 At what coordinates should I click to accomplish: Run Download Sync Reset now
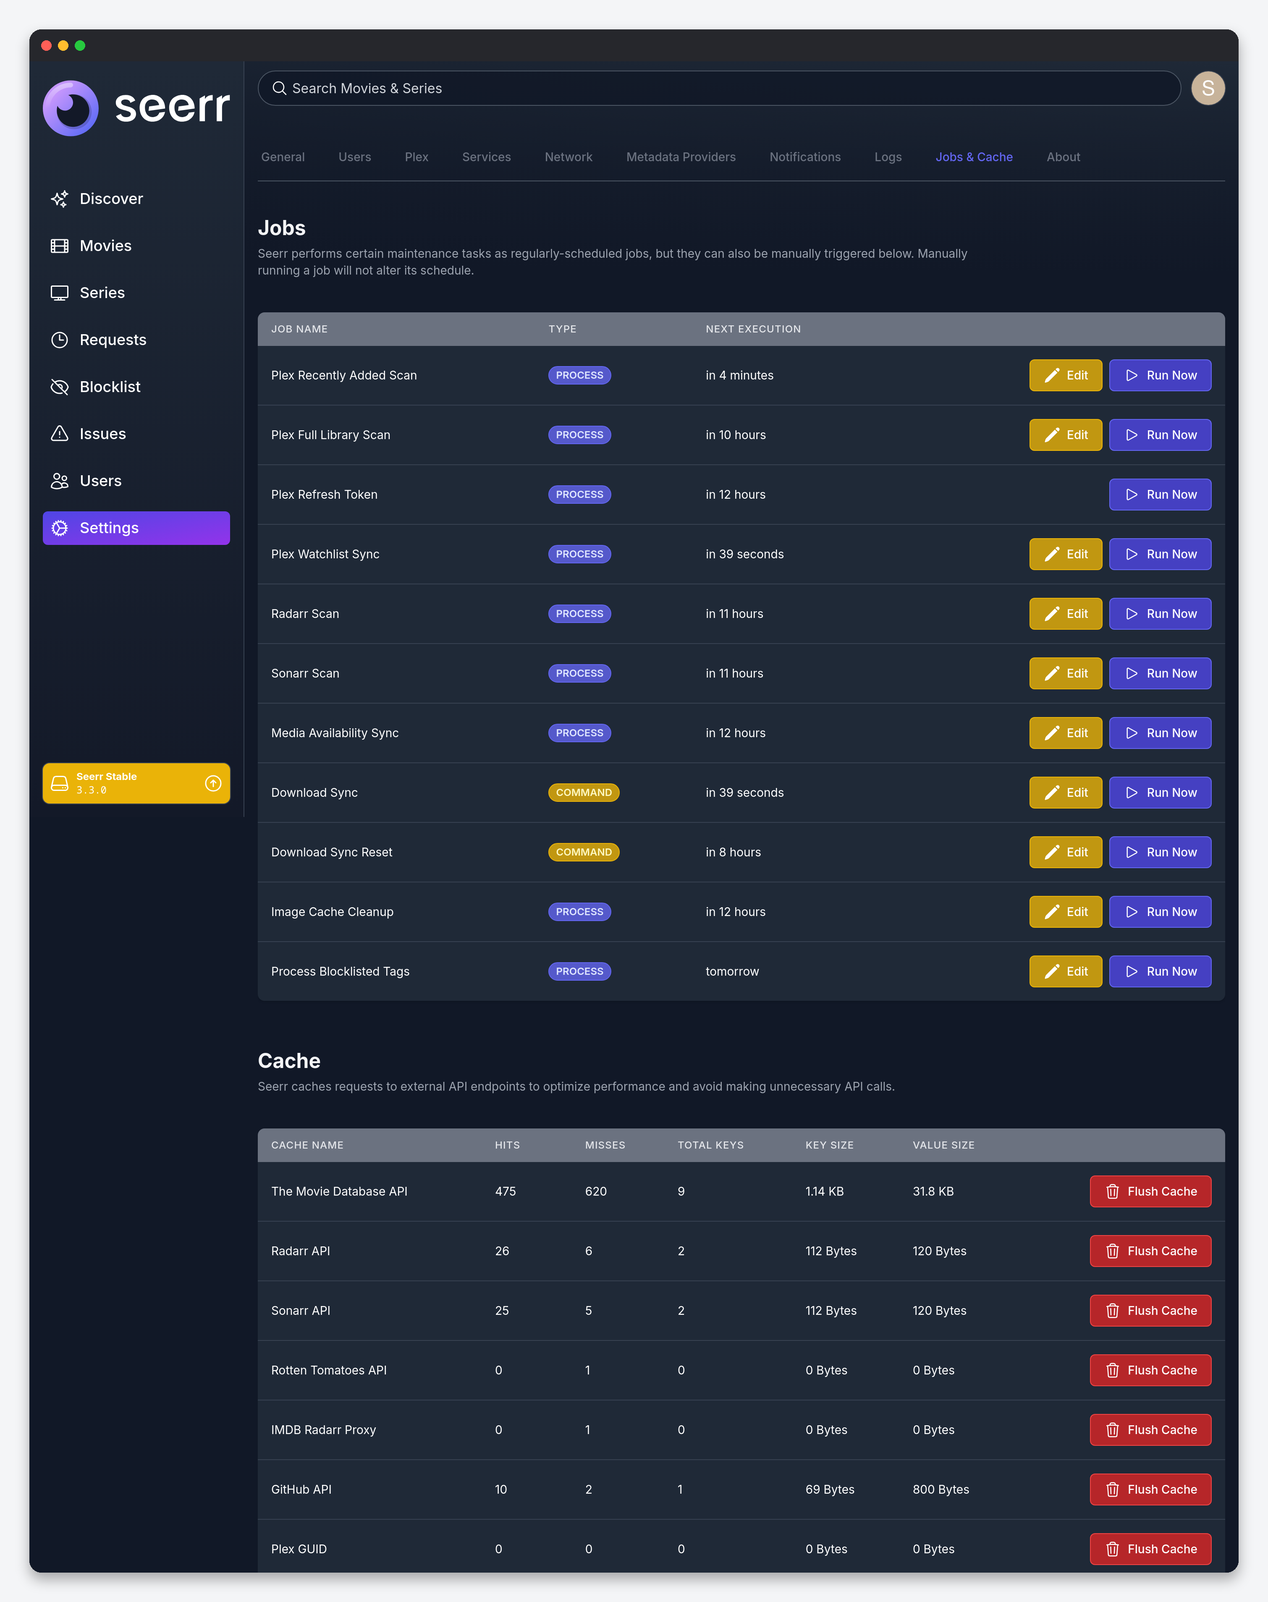point(1160,852)
